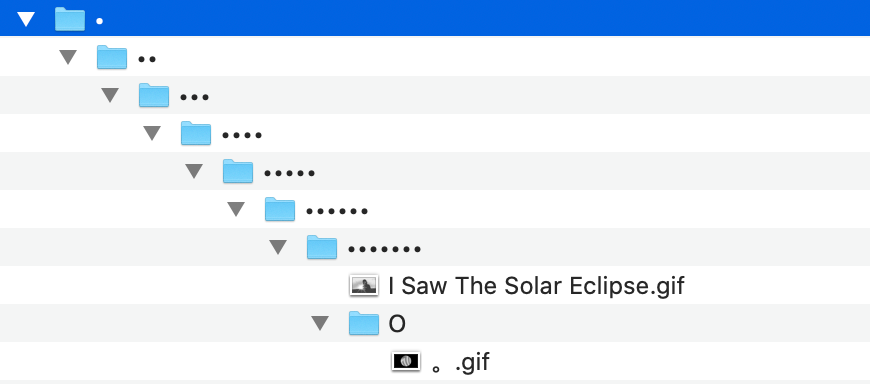The height and width of the screenshot is (384, 870).
Task: Collapse the seven-dot folder disclosure triangle
Action: [x=277, y=247]
